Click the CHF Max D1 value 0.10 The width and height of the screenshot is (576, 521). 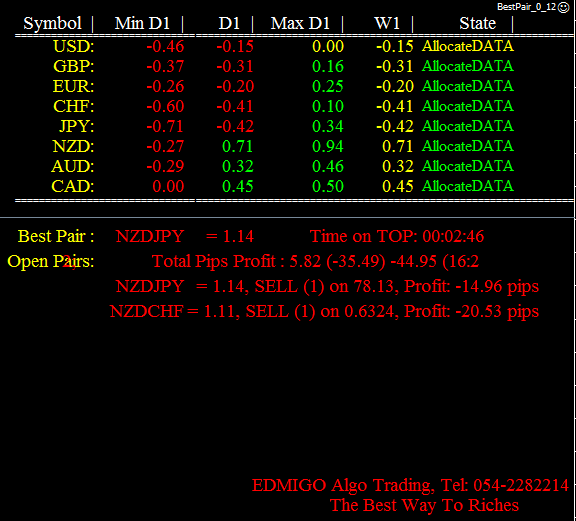(x=328, y=106)
